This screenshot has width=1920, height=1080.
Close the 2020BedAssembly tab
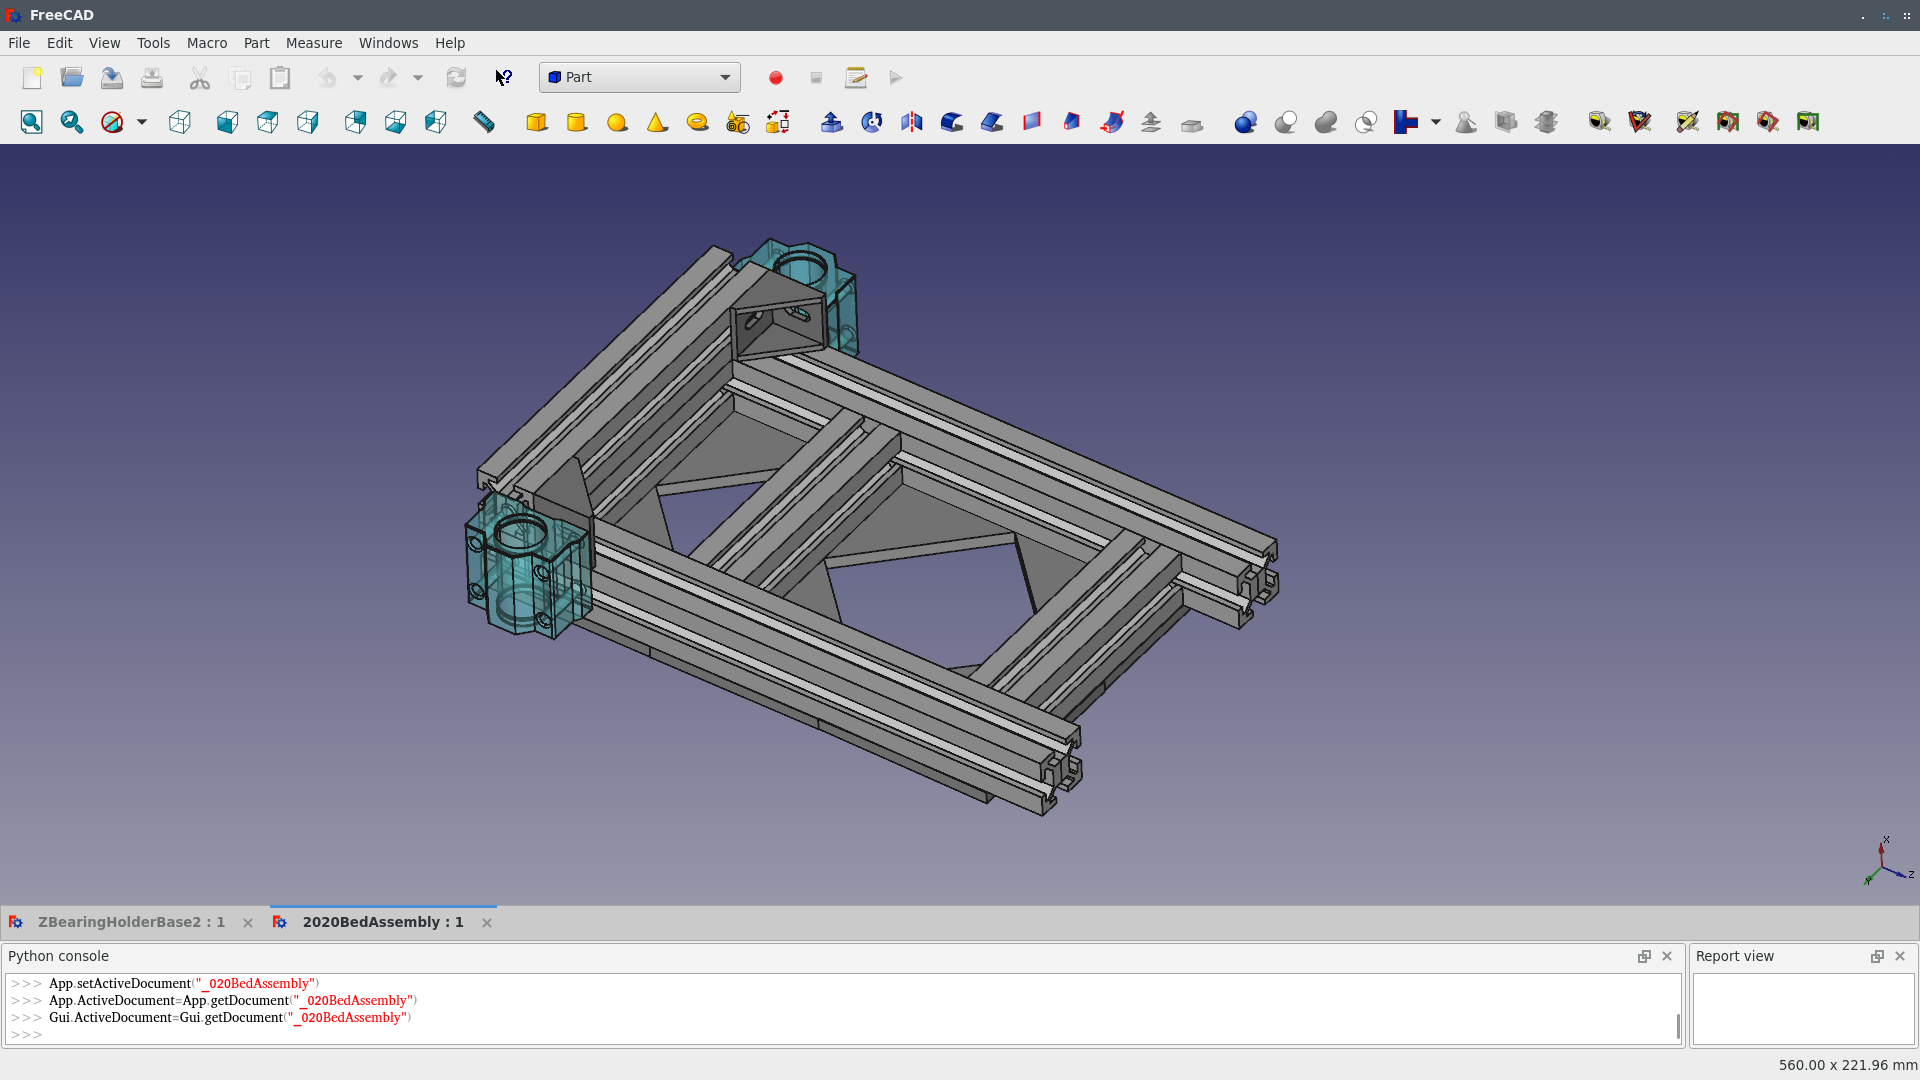tap(487, 923)
